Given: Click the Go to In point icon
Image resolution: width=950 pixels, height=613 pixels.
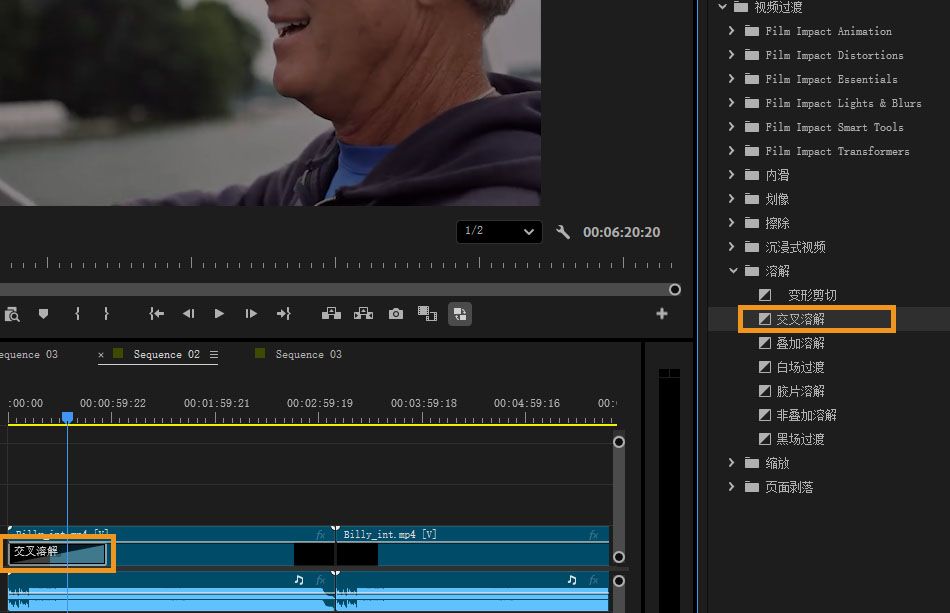Looking at the screenshot, I should coord(157,313).
